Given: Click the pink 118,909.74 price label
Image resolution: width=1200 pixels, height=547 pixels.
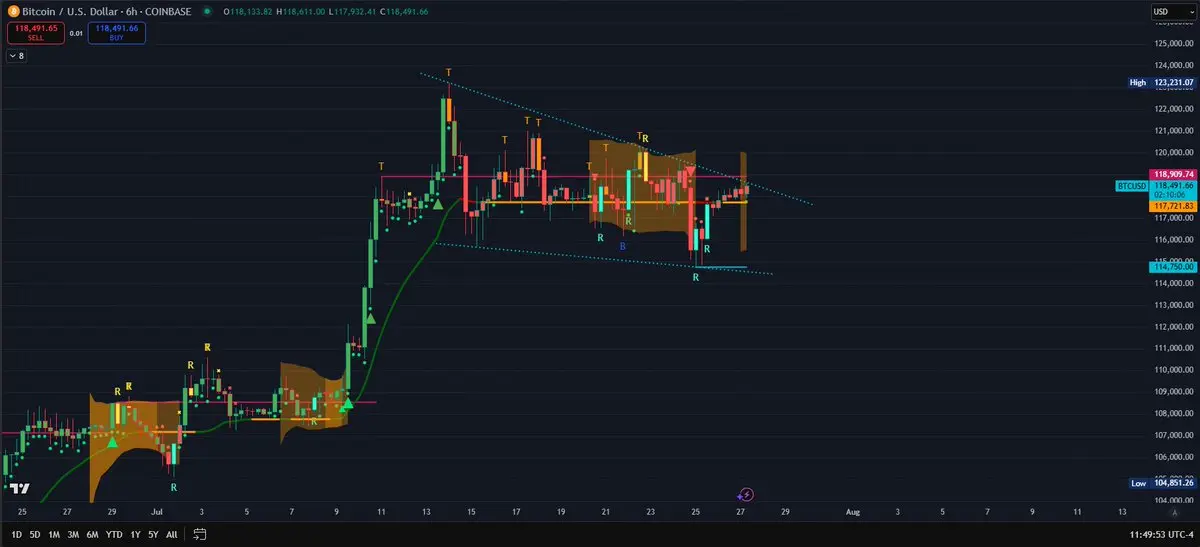Looking at the screenshot, I should (1173, 174).
